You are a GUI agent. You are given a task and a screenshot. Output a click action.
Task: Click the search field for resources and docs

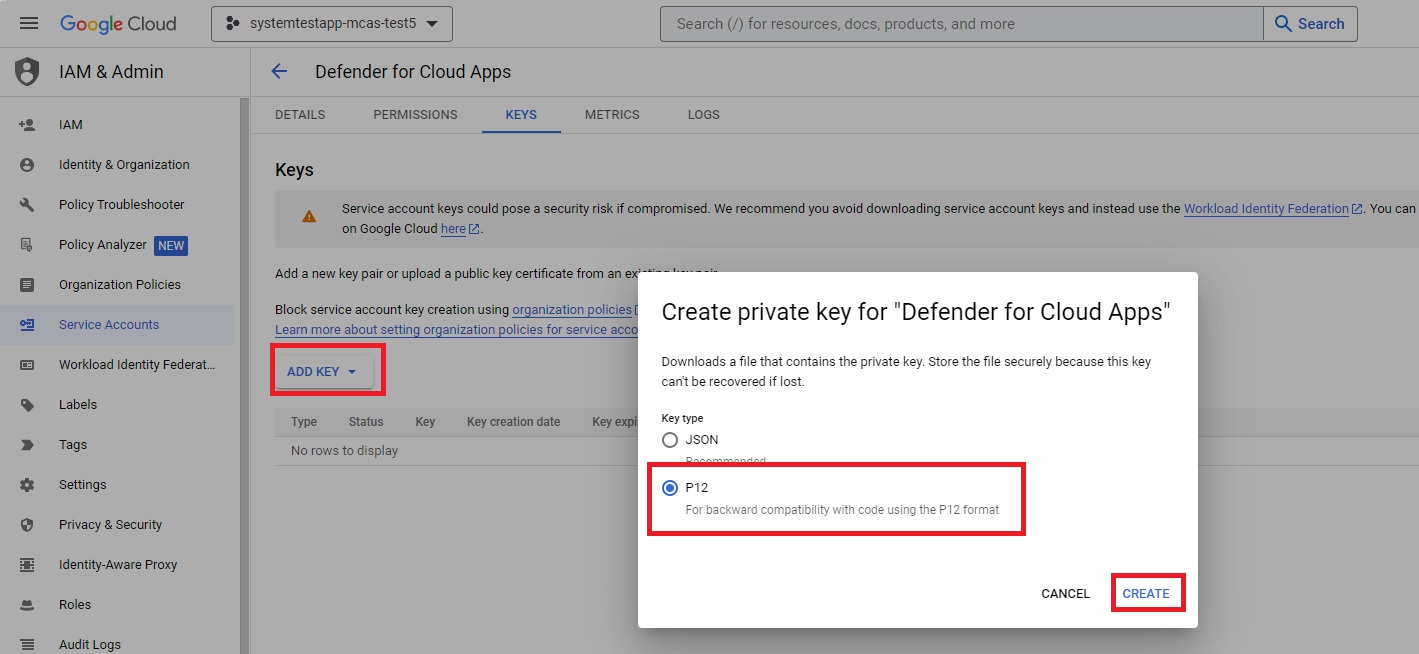[960, 24]
